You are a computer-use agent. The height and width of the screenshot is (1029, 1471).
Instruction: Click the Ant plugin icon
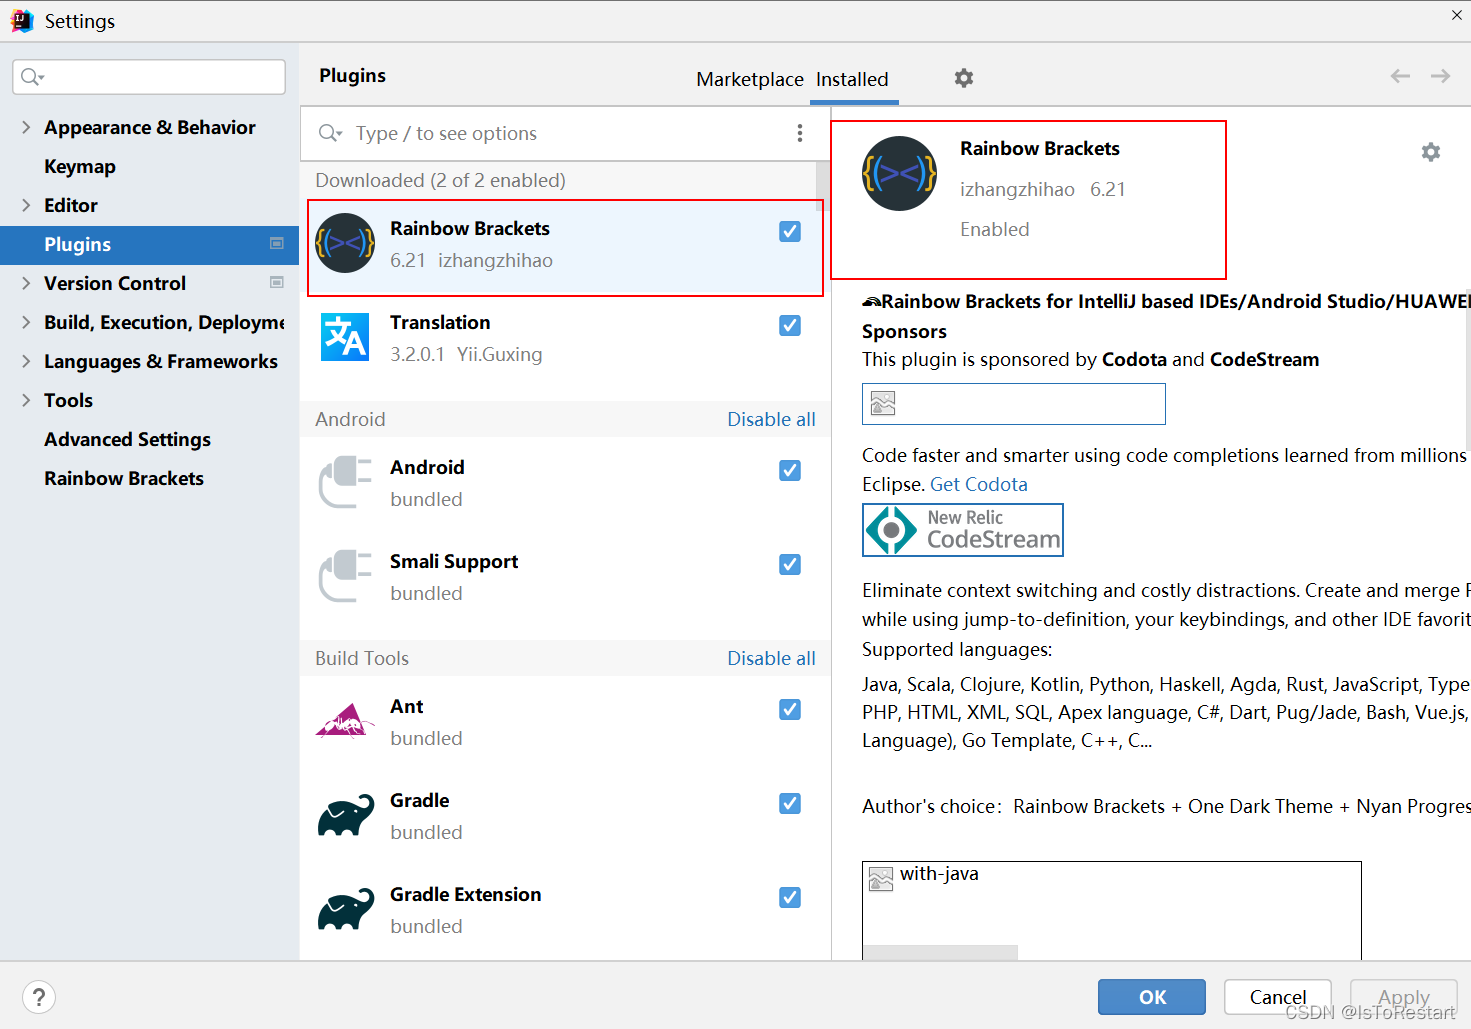point(345,721)
